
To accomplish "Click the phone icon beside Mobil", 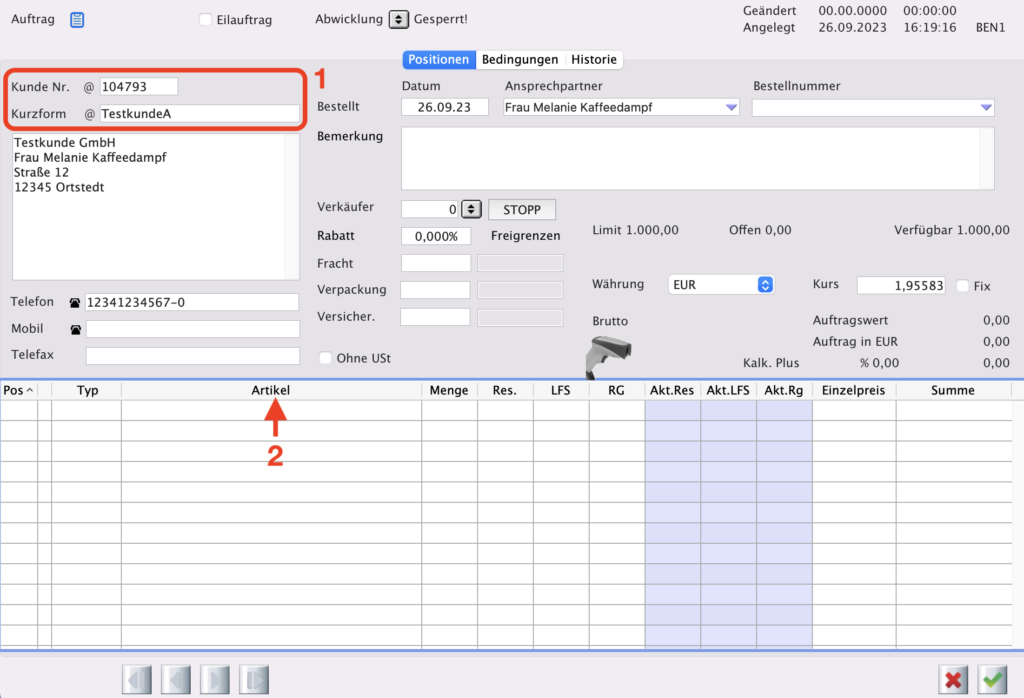I will (x=74, y=329).
